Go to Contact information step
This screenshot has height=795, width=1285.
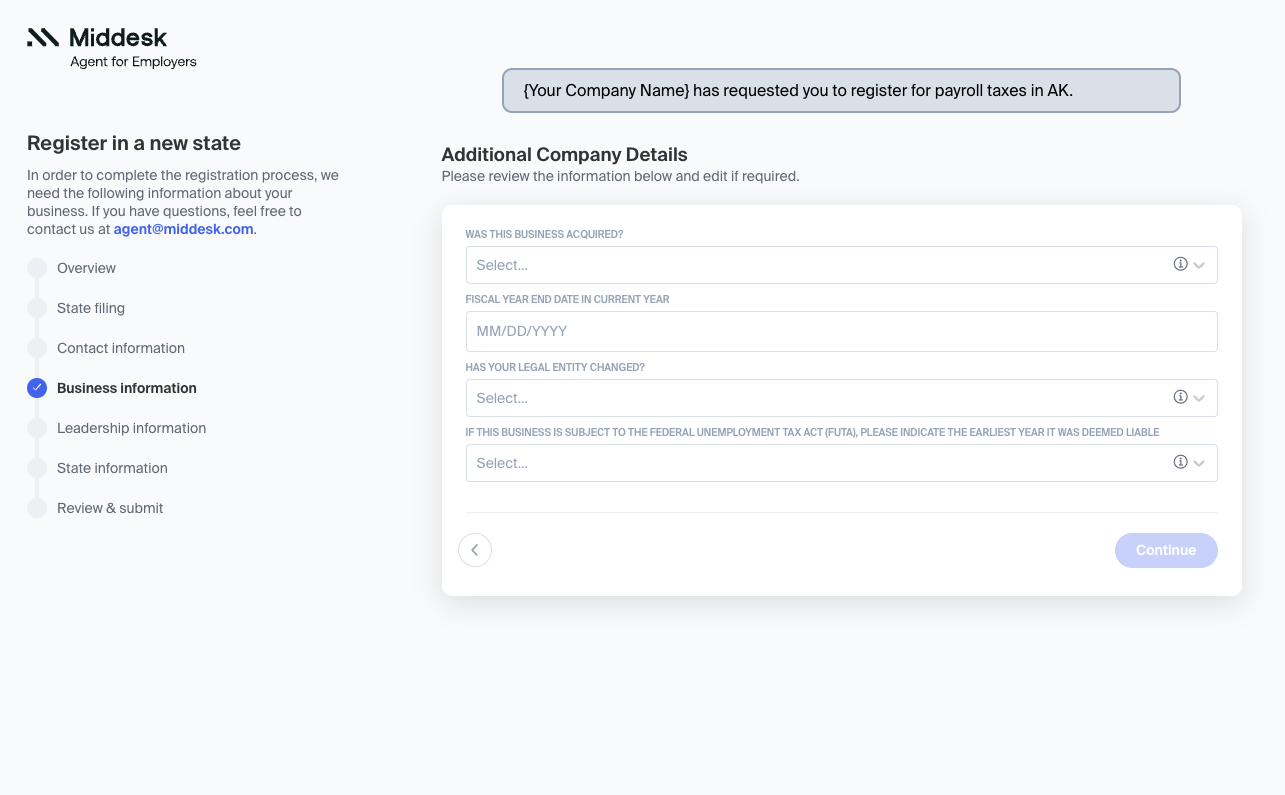click(x=121, y=348)
